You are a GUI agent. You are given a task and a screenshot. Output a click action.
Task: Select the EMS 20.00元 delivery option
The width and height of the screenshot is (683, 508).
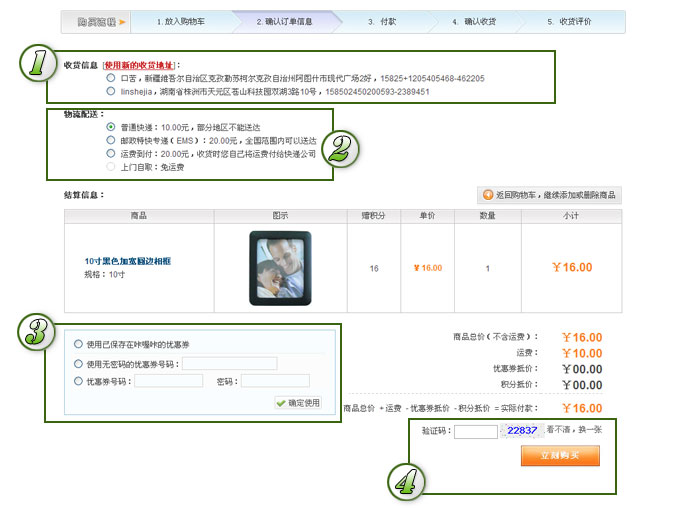[111, 140]
